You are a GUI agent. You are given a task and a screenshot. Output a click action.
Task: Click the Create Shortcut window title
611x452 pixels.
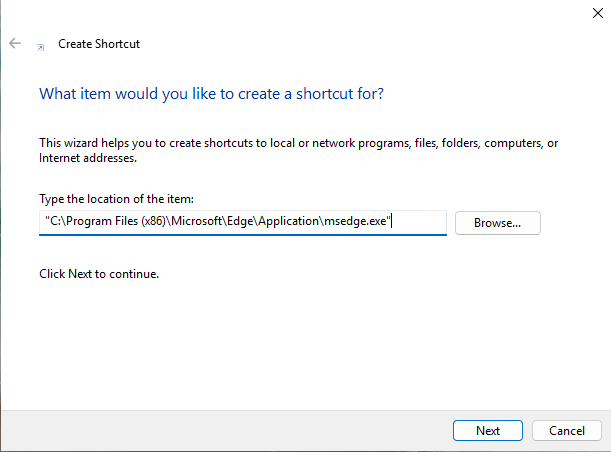99,44
